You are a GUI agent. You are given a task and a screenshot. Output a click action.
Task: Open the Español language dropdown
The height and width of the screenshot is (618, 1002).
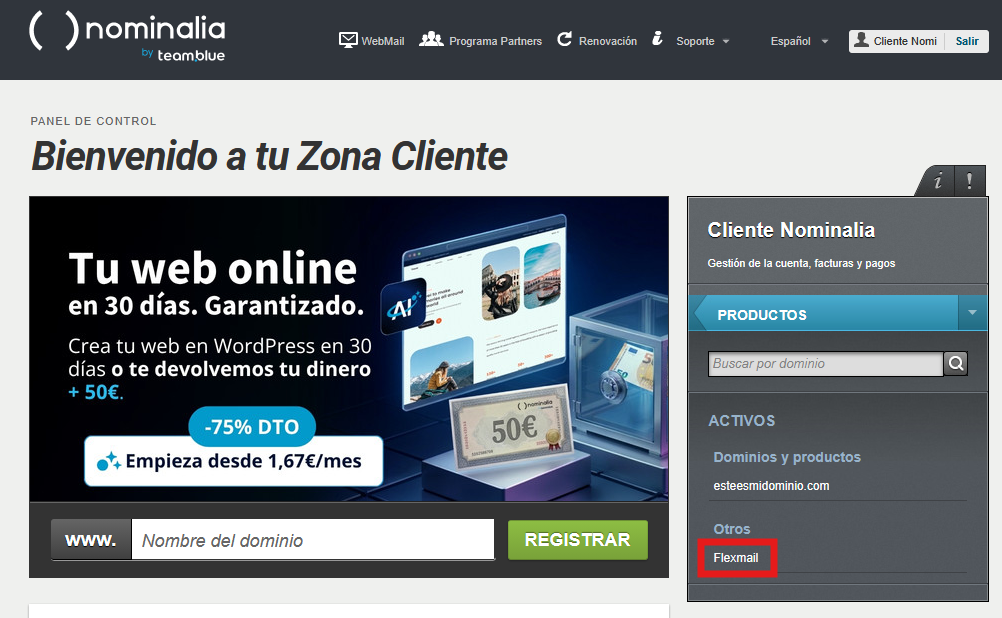tap(799, 41)
